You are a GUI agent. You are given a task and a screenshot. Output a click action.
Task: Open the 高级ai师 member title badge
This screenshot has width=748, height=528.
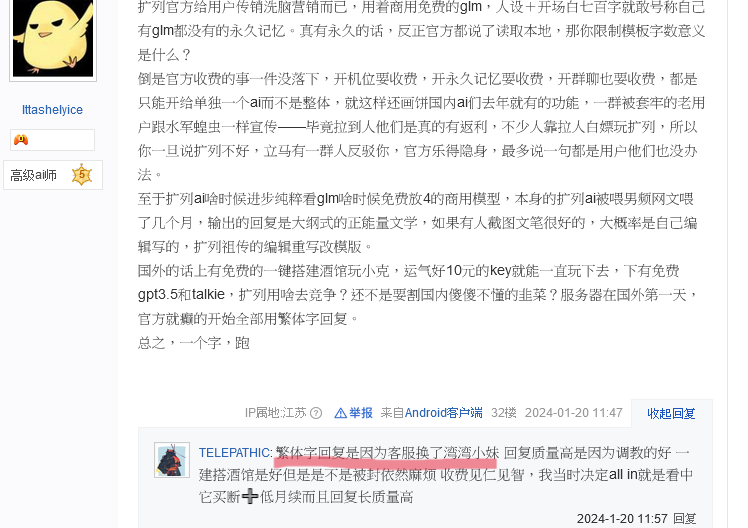[53, 175]
